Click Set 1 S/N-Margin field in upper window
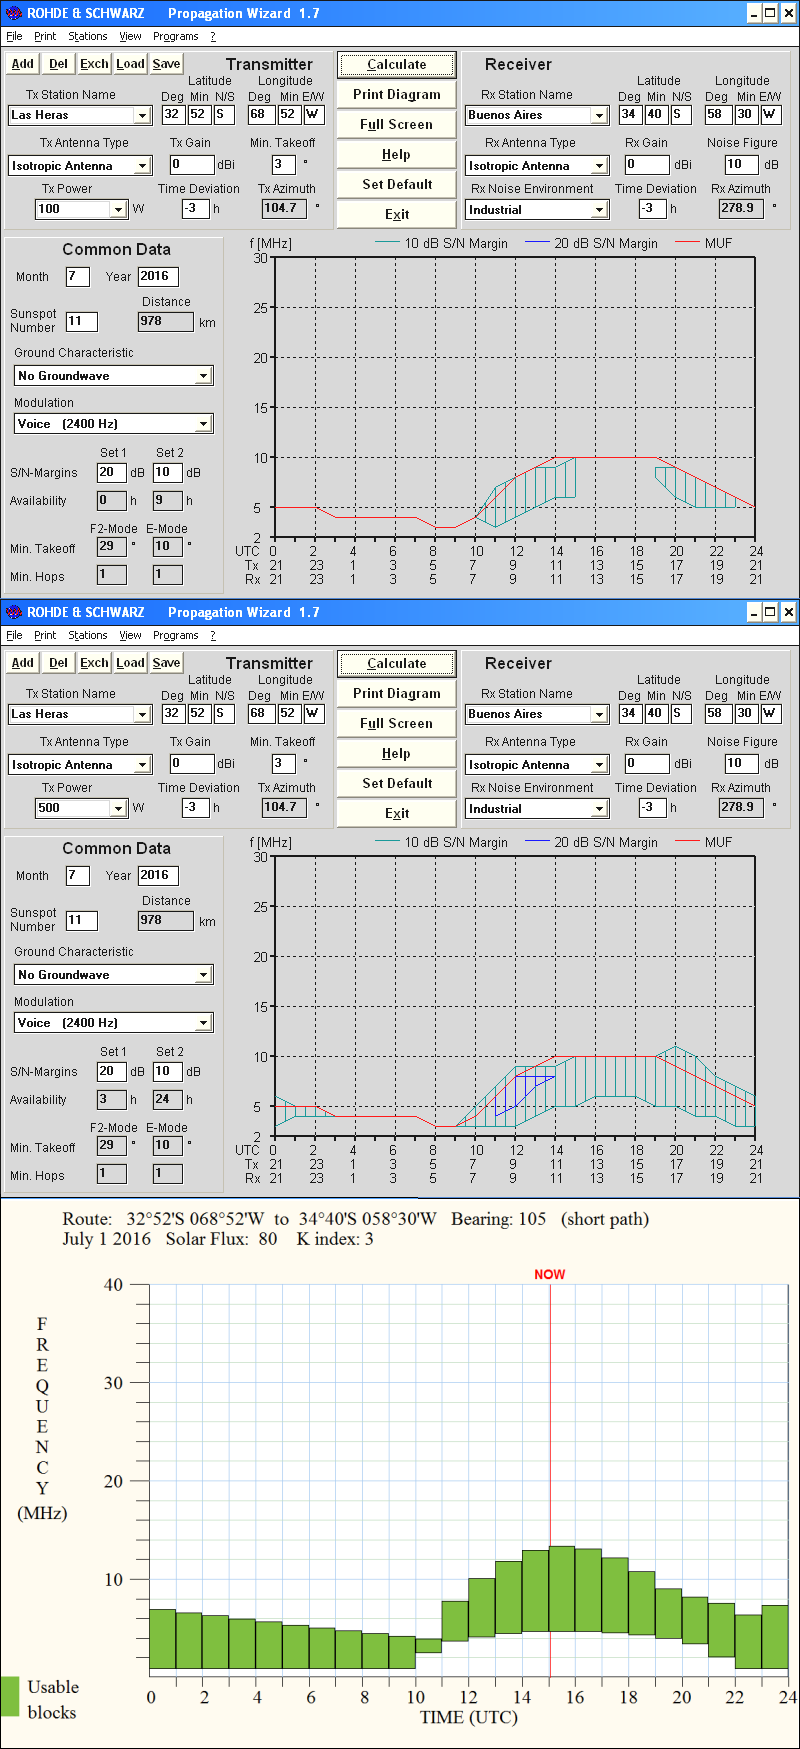The image size is (800, 1749). tap(111, 472)
